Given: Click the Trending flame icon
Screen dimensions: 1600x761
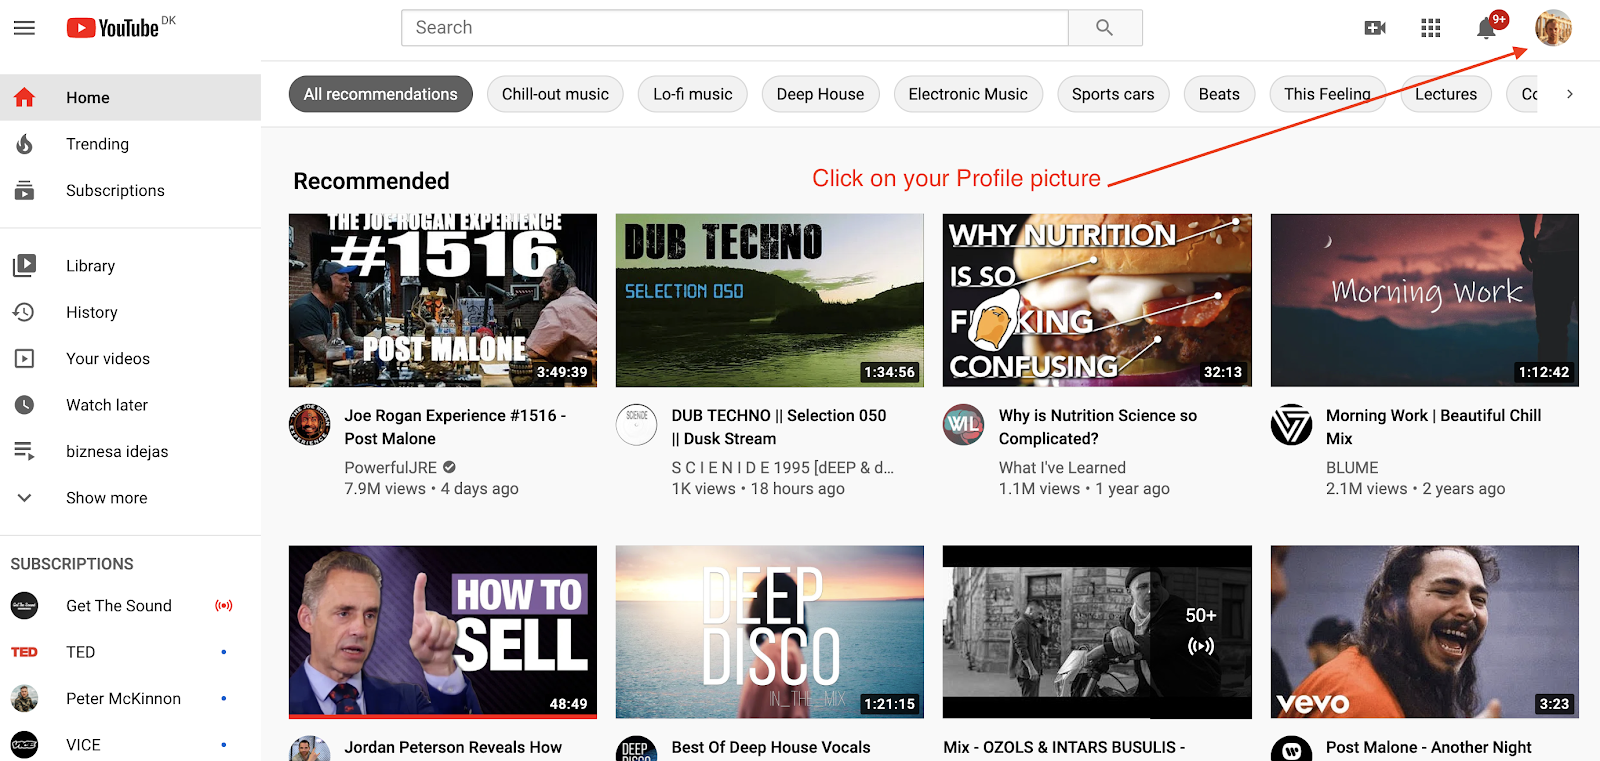Looking at the screenshot, I should 25,144.
